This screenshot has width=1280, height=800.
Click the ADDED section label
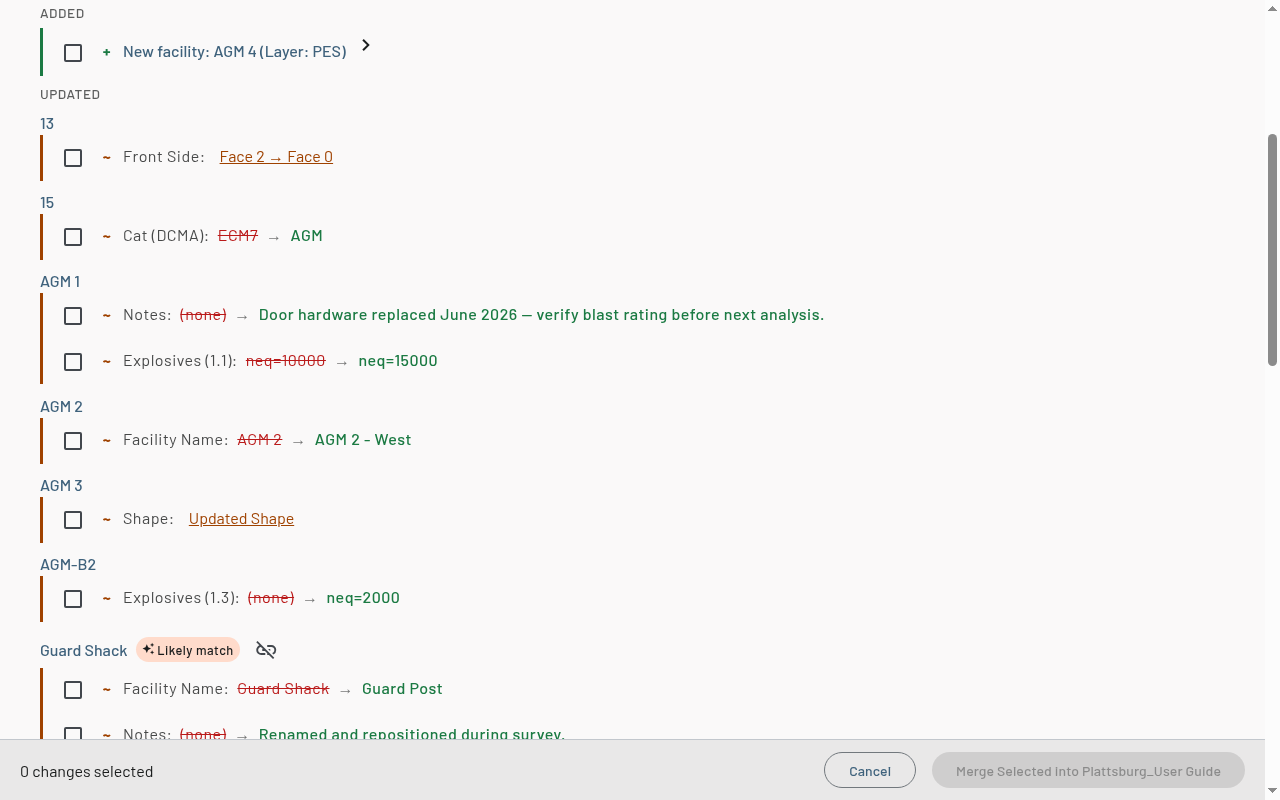[x=62, y=14]
